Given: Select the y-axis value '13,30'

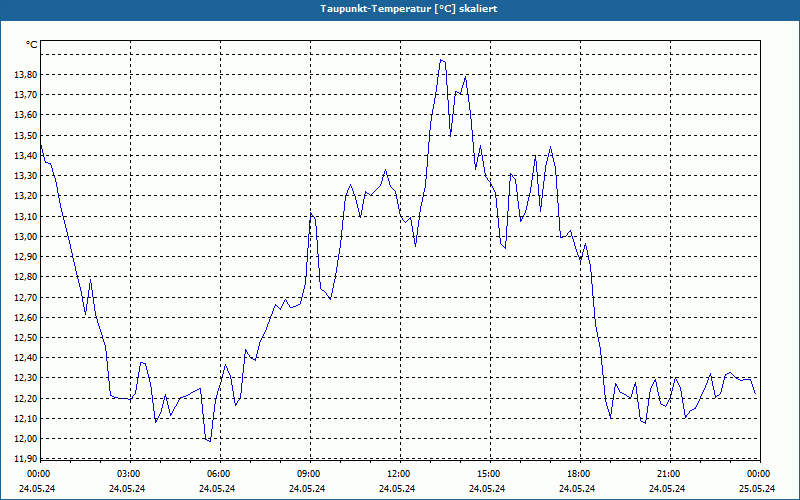Looking at the screenshot, I should (x=26, y=176).
